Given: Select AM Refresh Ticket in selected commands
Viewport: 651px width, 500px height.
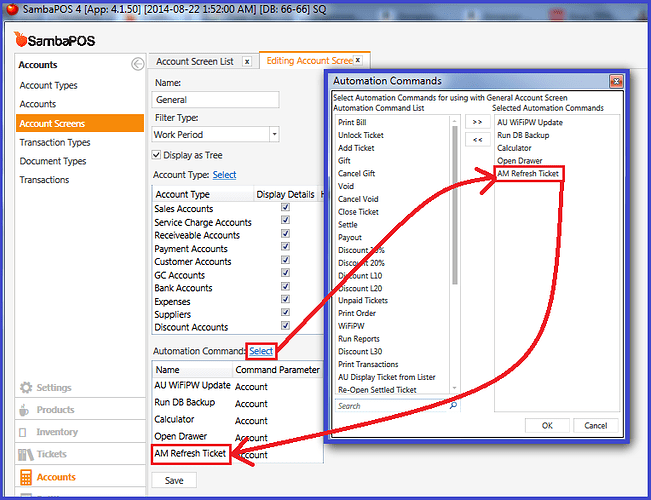Looking at the screenshot, I should point(528,174).
